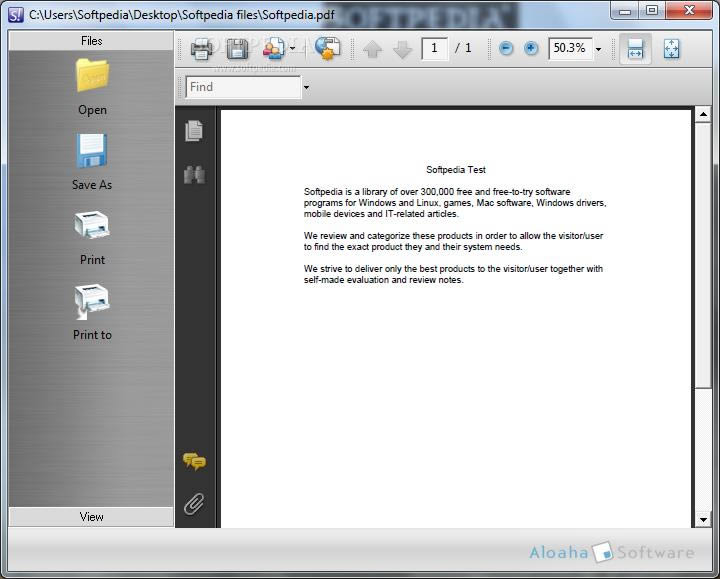Click the zoom percentage field showing 50.3%
The height and width of the screenshot is (579, 720).
click(x=570, y=48)
